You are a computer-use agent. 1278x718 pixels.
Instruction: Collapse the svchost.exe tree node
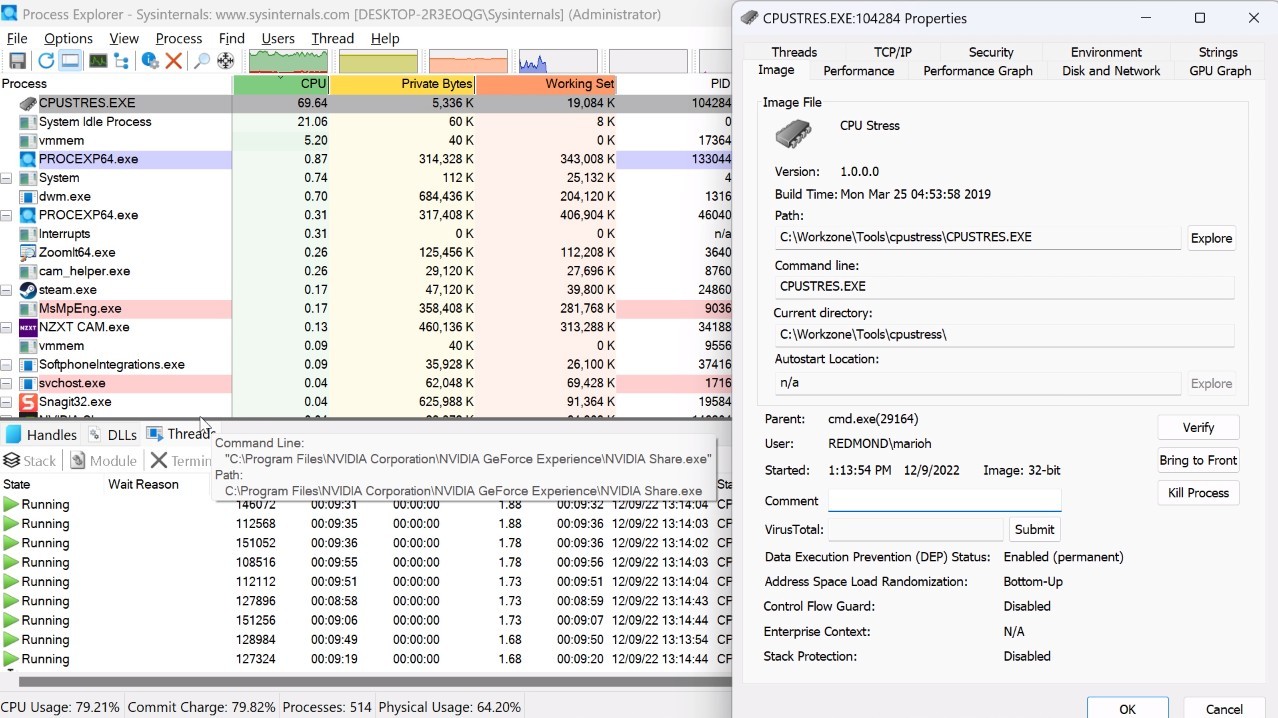tap(7, 383)
